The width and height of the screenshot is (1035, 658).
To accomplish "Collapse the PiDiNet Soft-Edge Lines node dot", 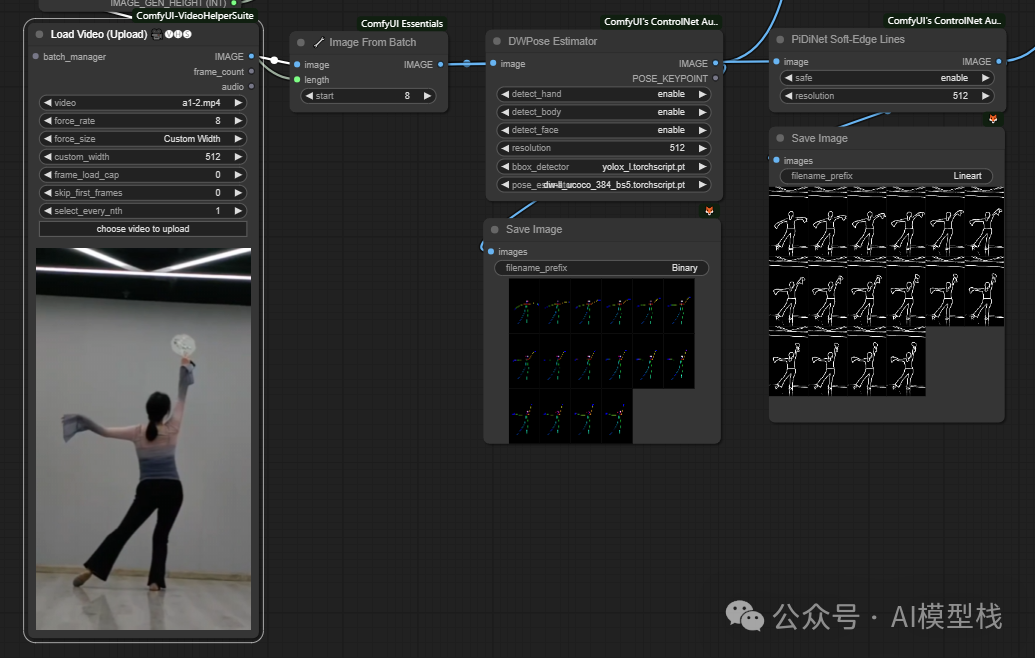I will 780,40.
